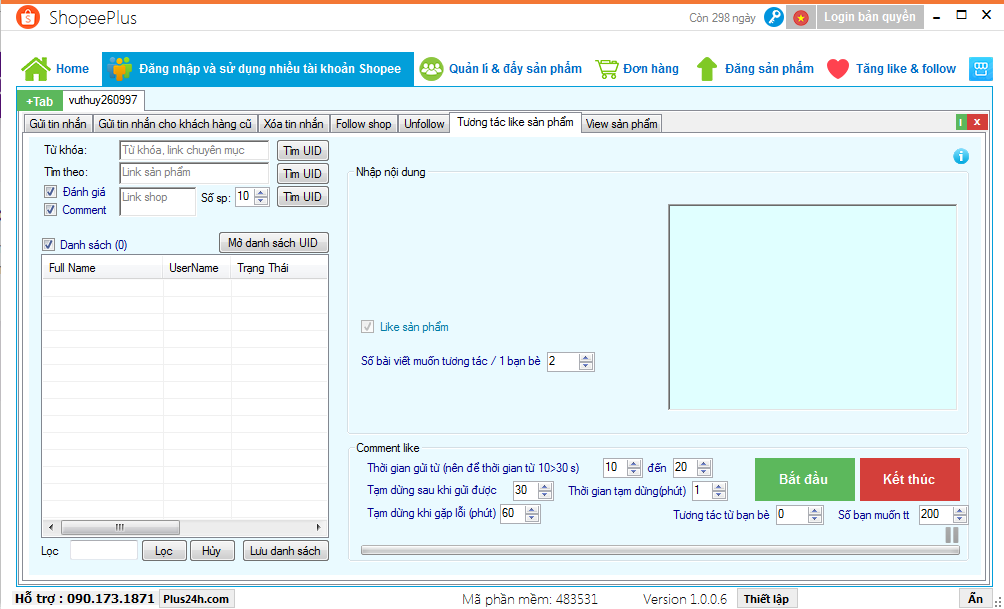
Task: Click the blue shop icon in the navigation bar
Action: coord(981,69)
